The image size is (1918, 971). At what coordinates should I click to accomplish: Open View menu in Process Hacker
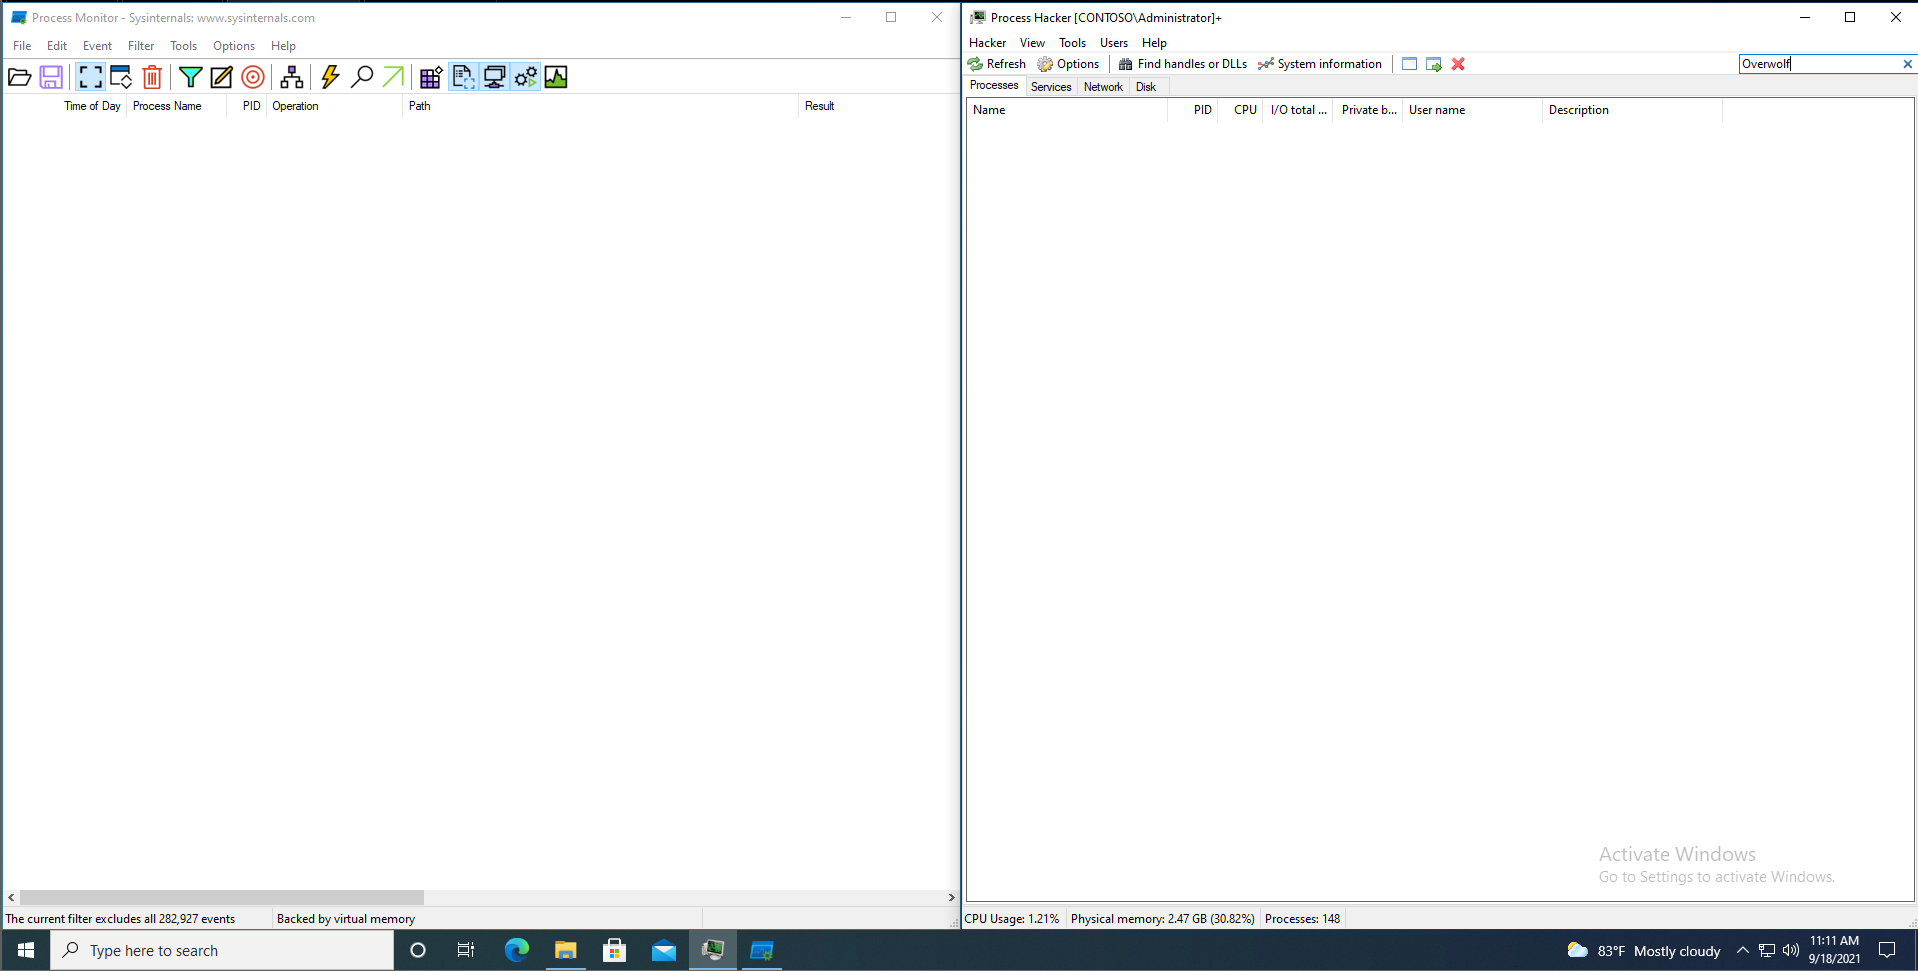click(1032, 43)
